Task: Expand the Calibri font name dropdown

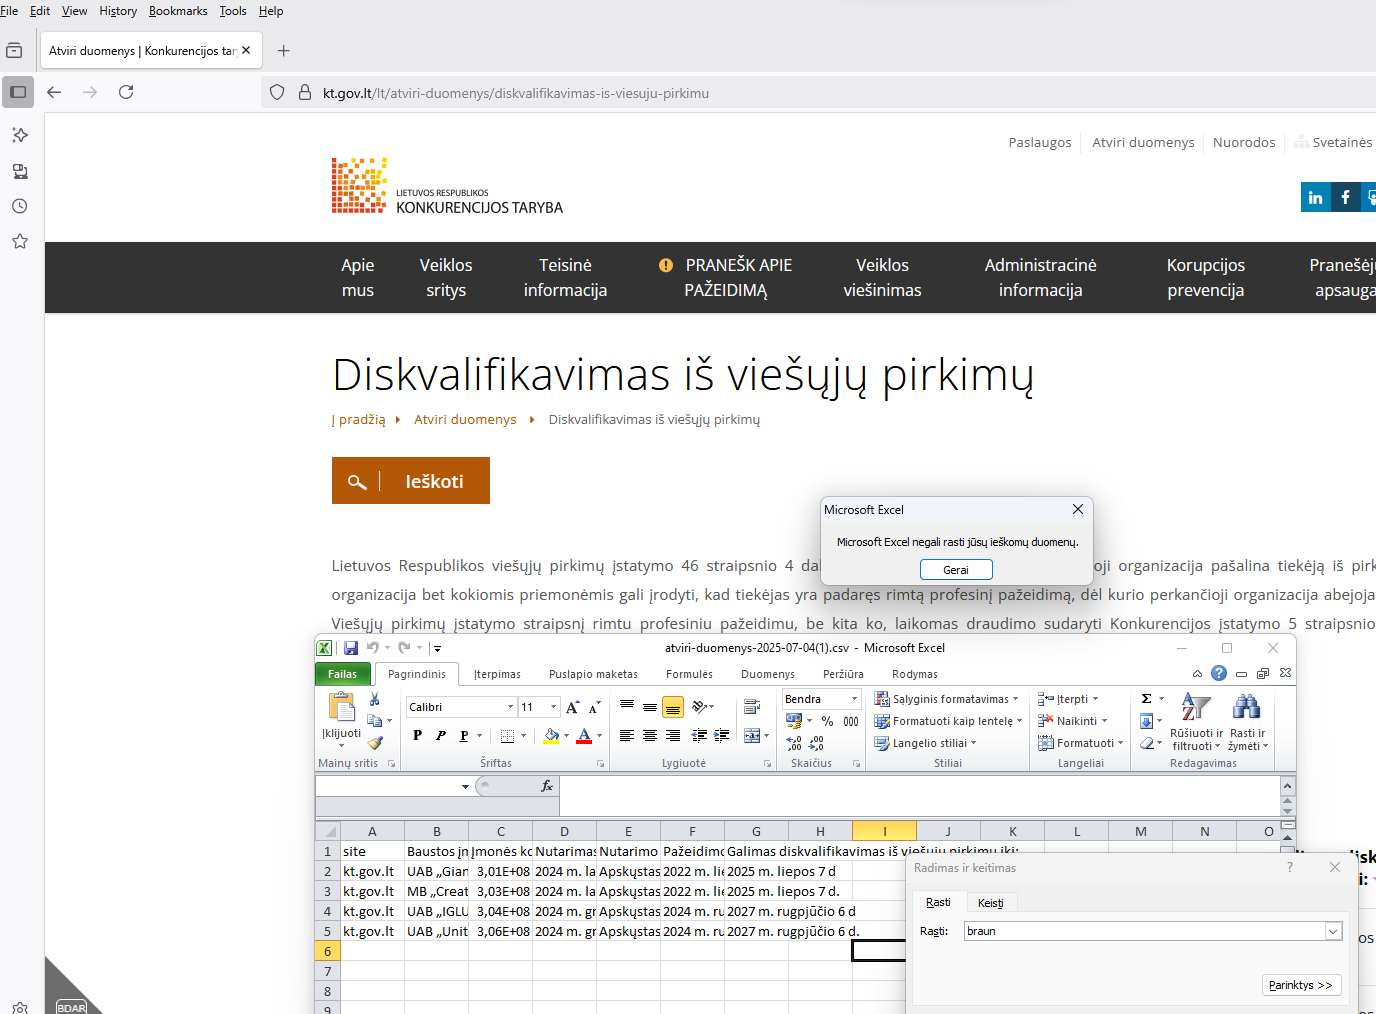Action: [510, 707]
